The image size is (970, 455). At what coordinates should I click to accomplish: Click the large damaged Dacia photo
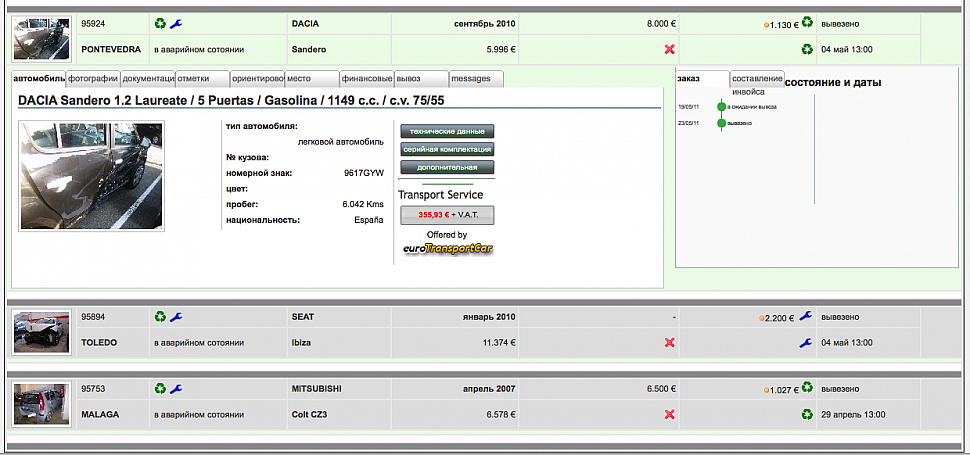[92, 176]
